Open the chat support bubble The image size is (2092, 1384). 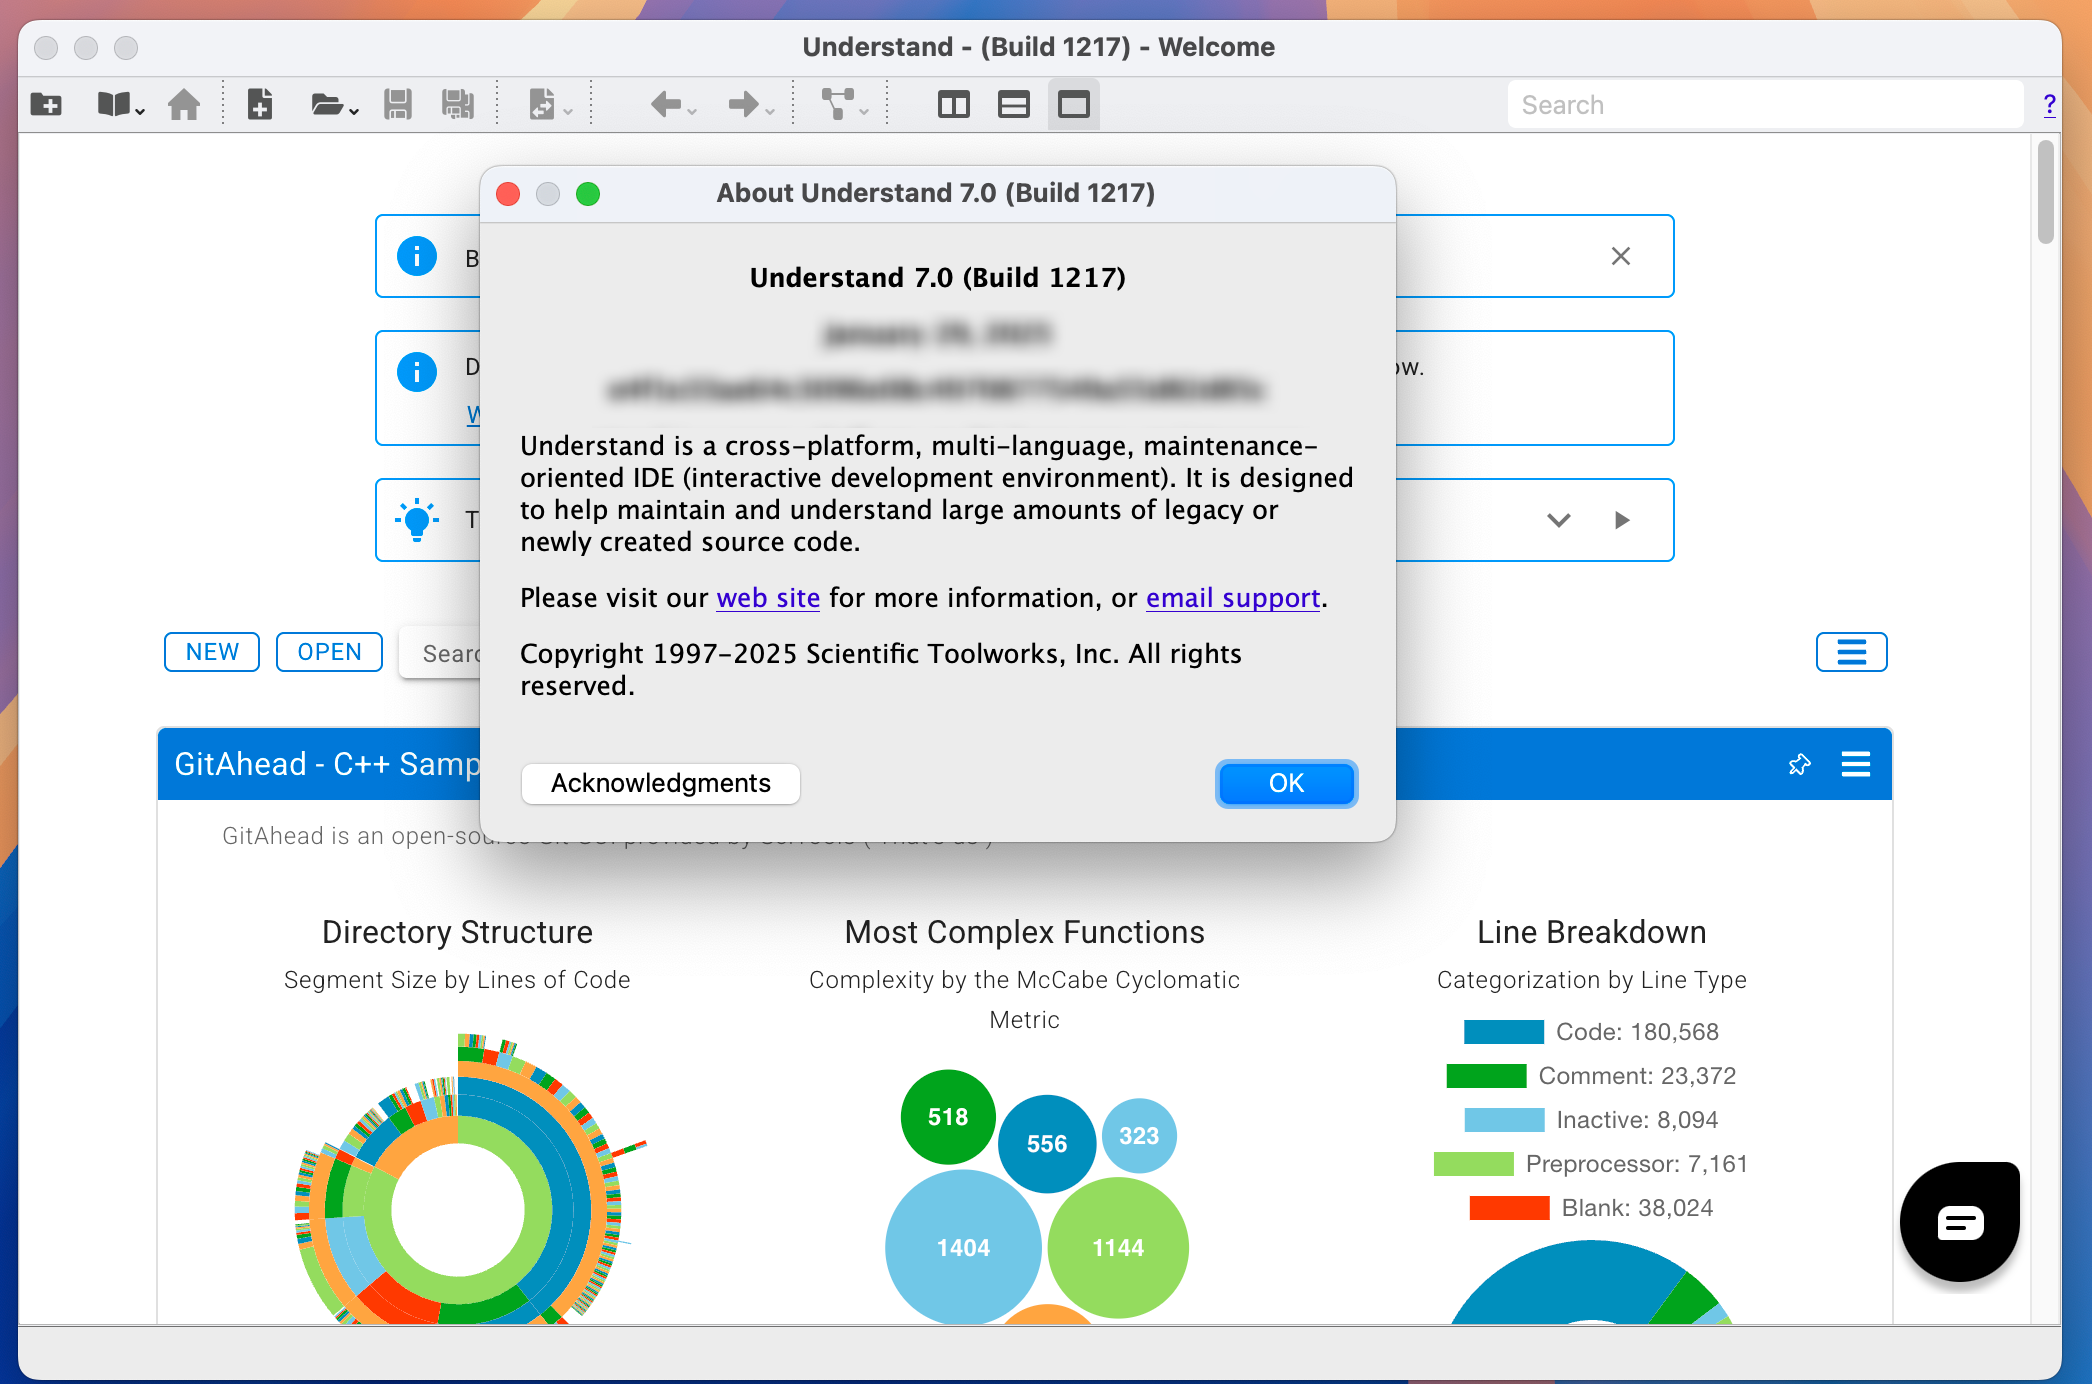(1960, 1222)
